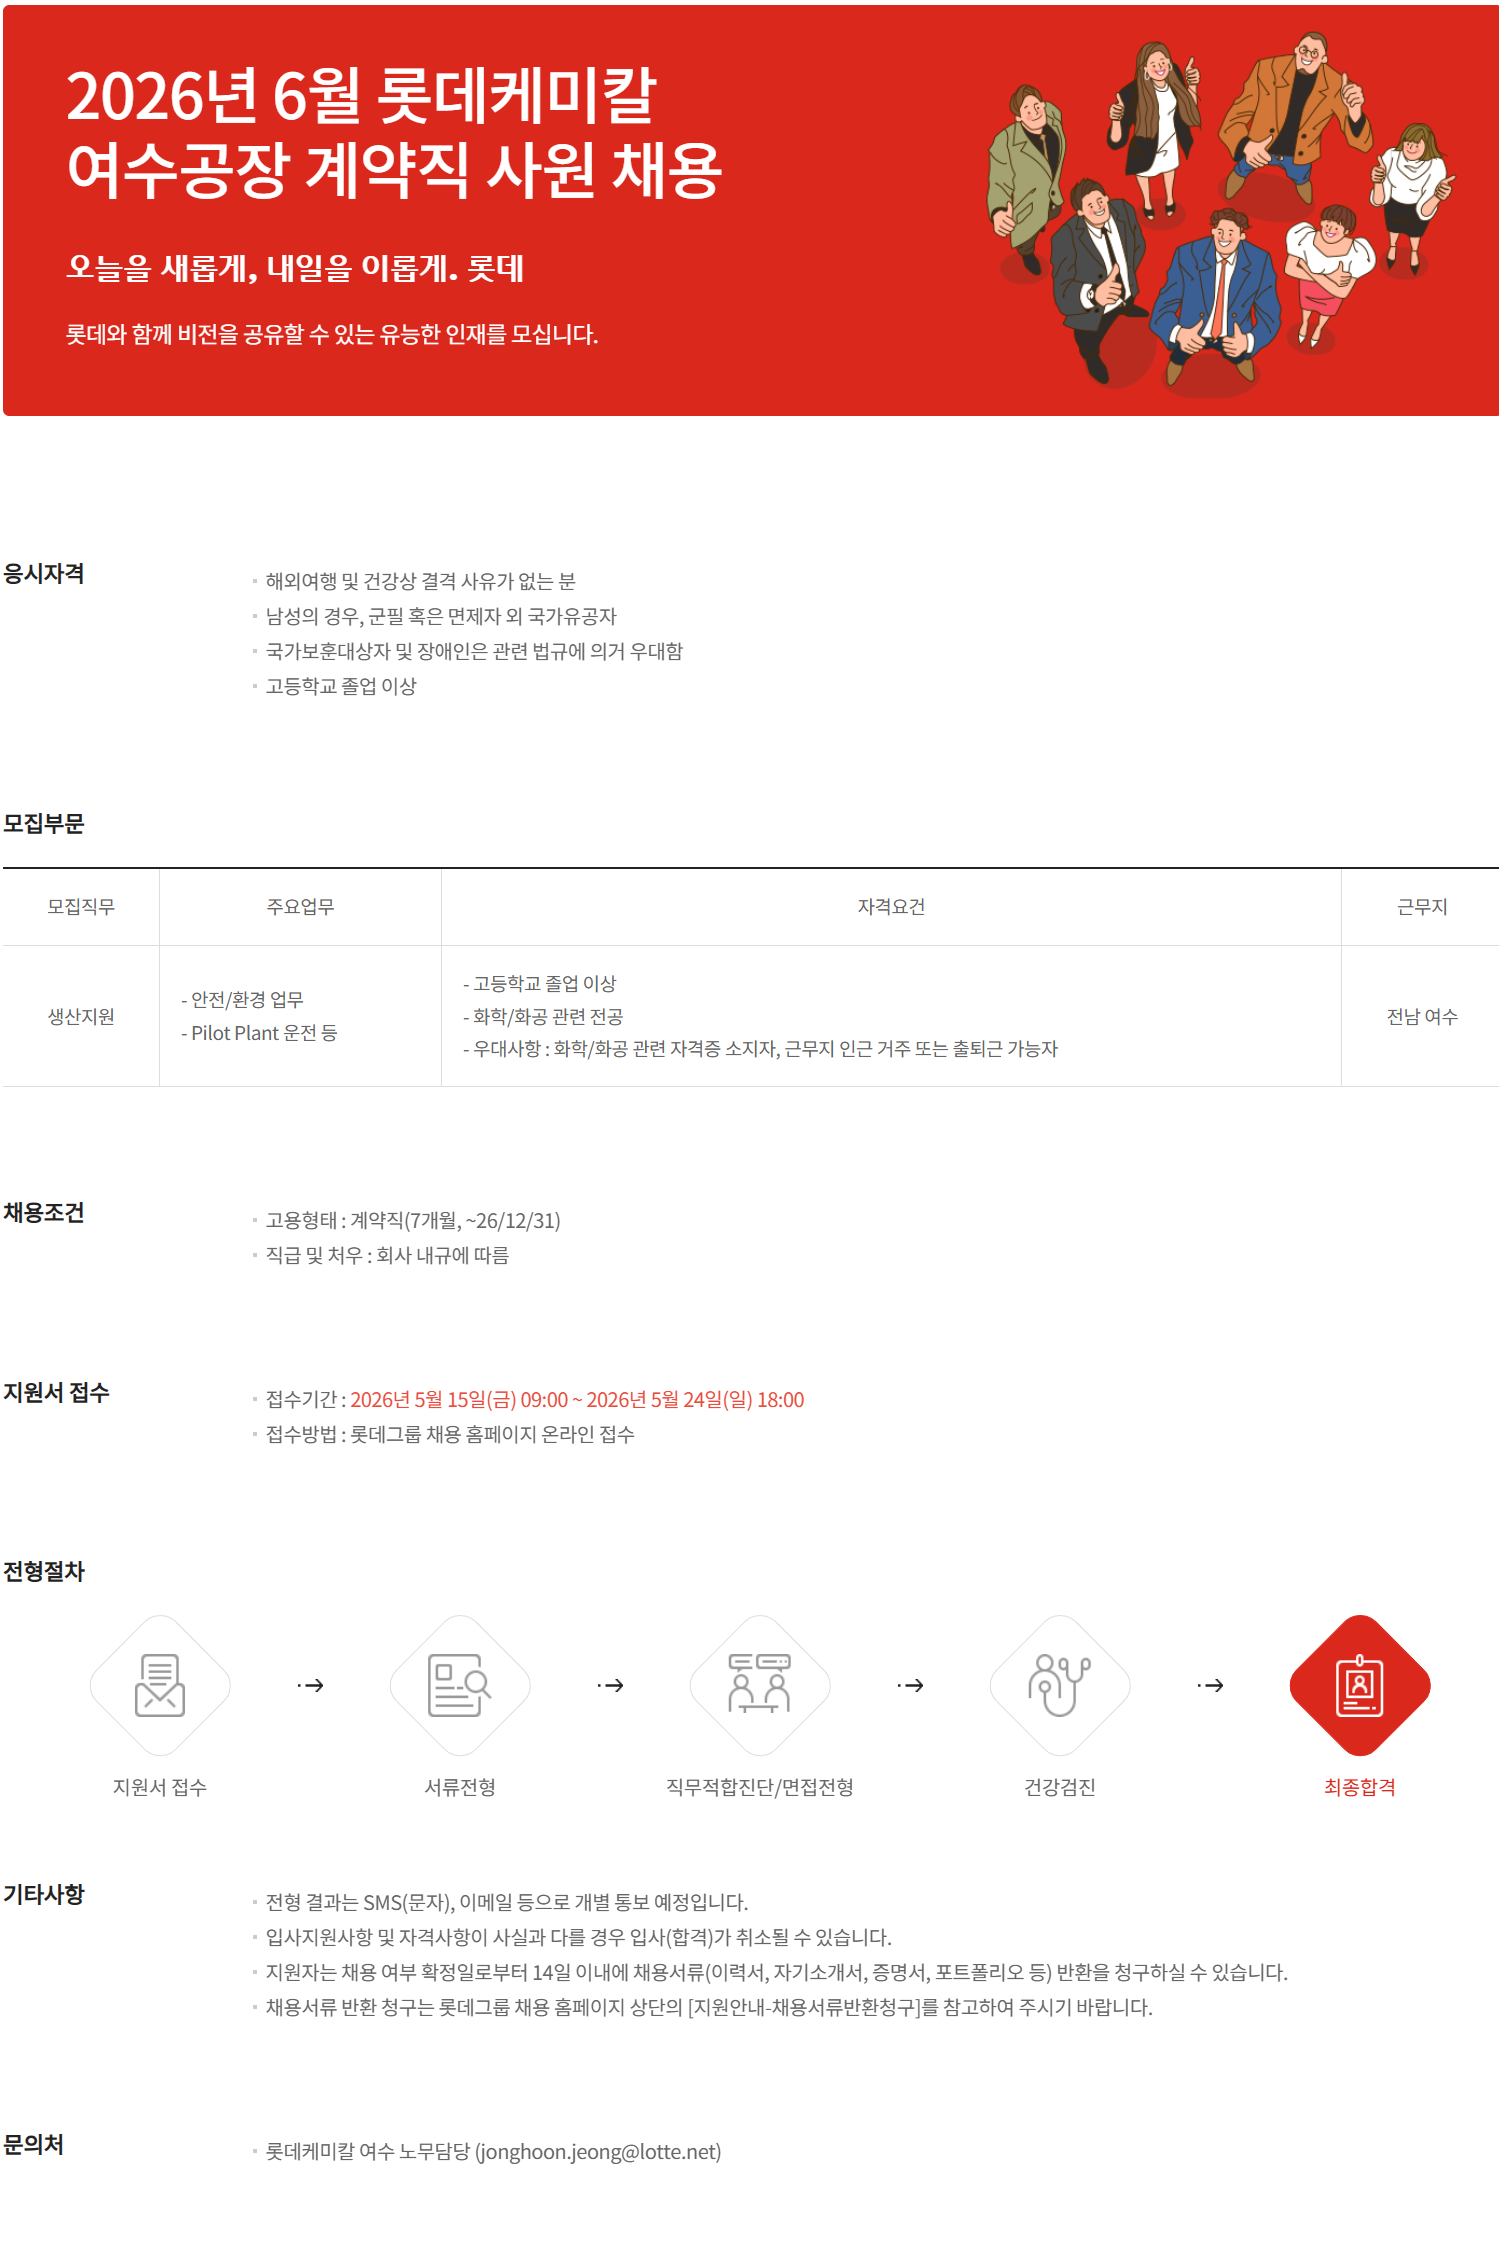Click the 직급 및 처우 line

click(x=387, y=1255)
